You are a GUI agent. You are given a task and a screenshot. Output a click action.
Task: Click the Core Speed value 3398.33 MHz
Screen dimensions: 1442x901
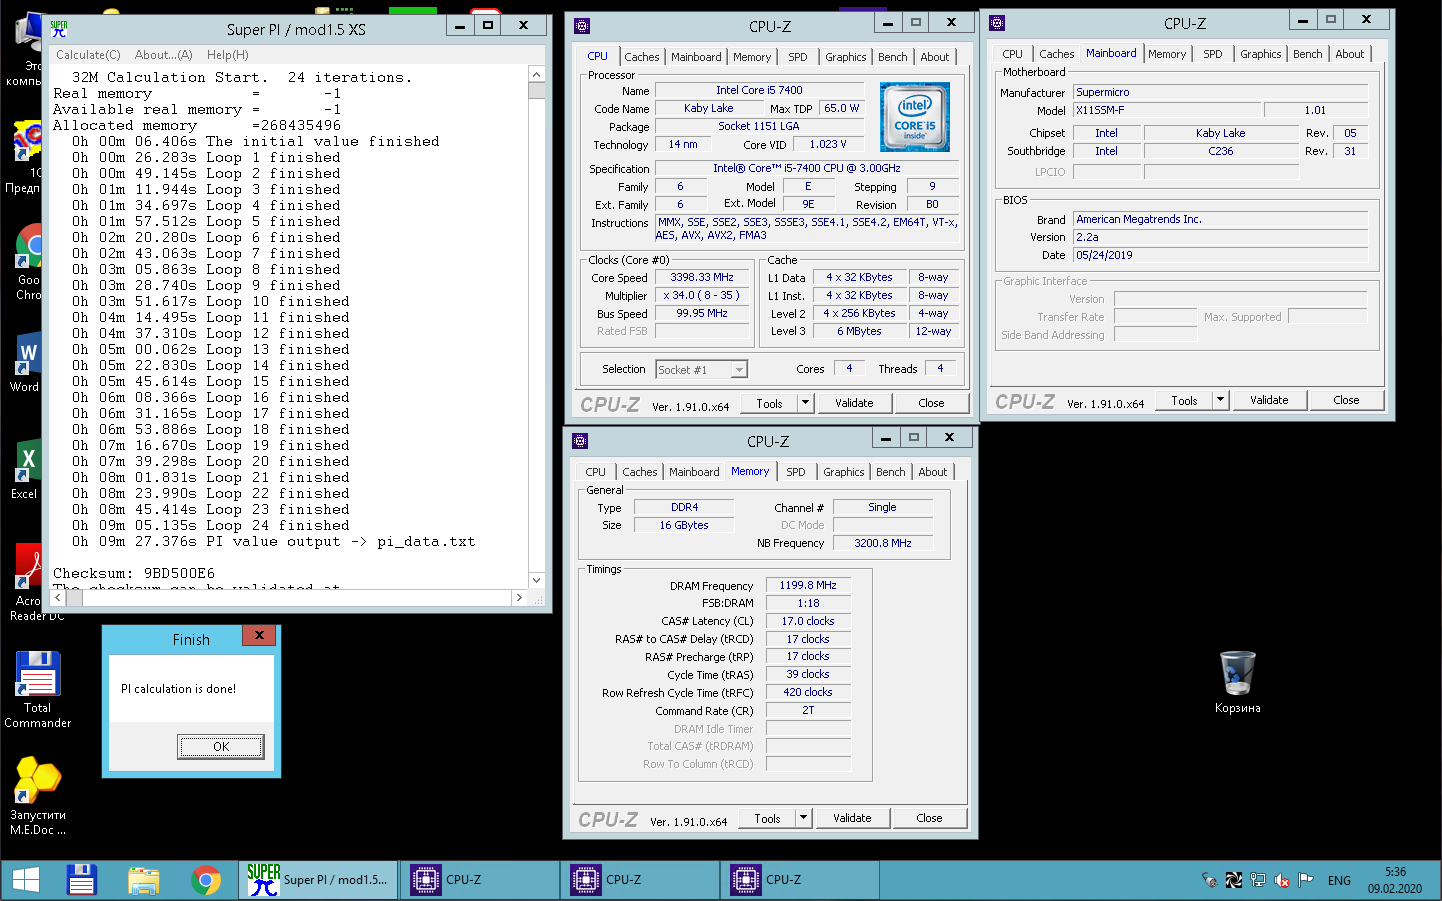pos(702,277)
